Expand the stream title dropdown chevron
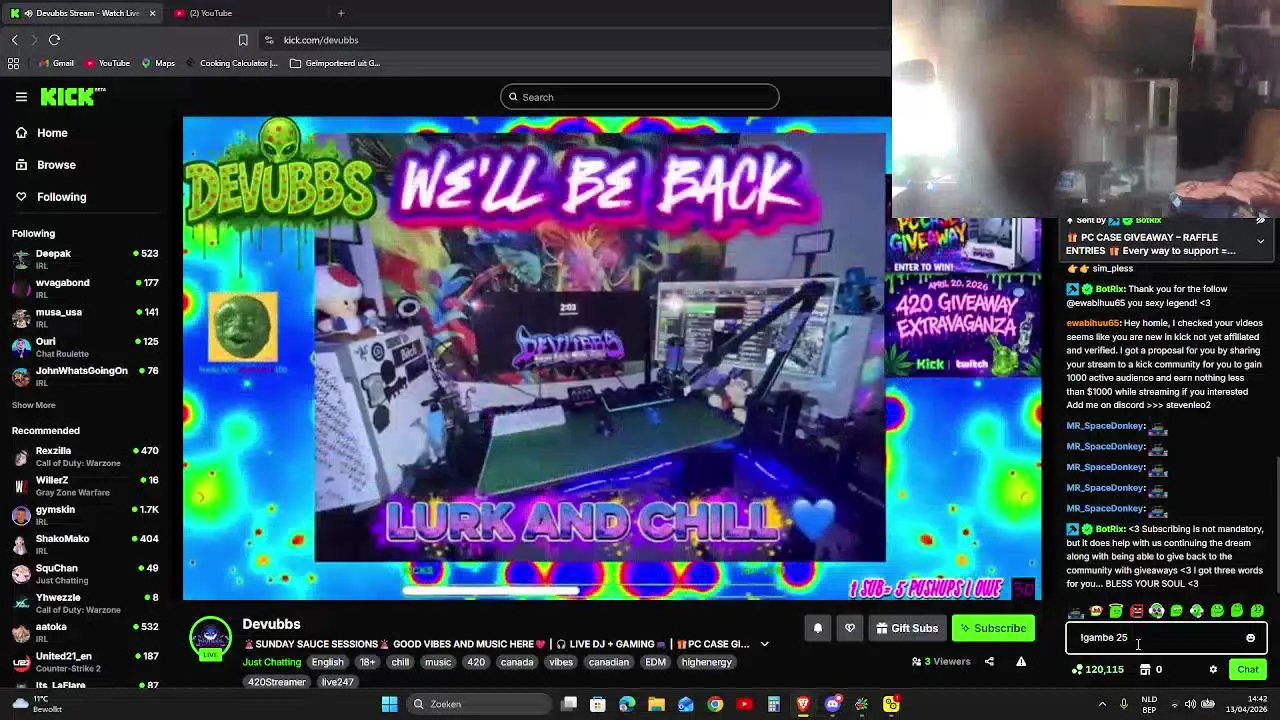Screen dimensions: 1280x720 point(764,644)
